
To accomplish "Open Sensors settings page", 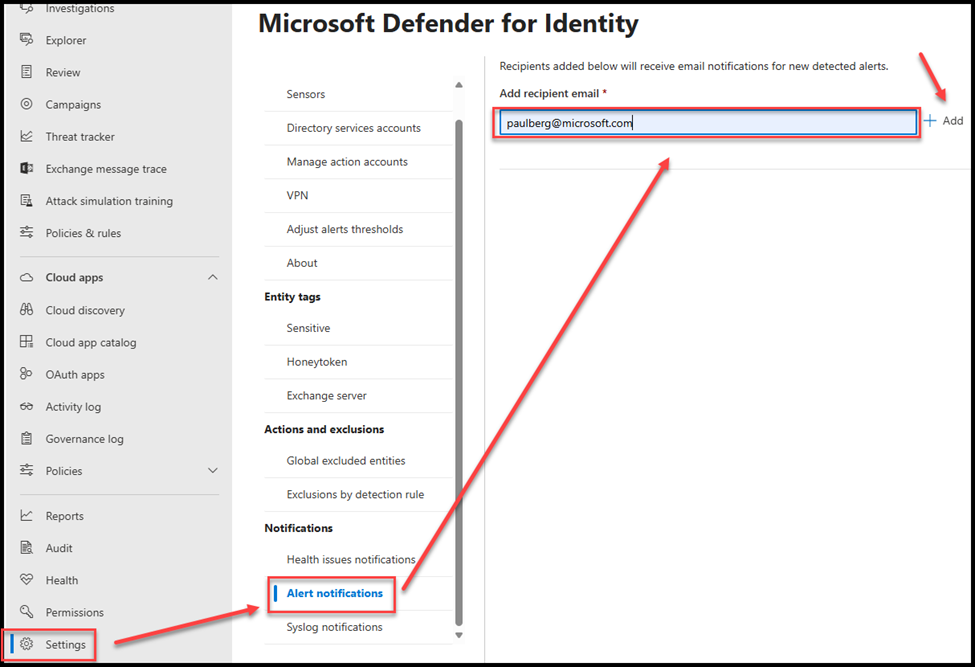I will 305,94.
